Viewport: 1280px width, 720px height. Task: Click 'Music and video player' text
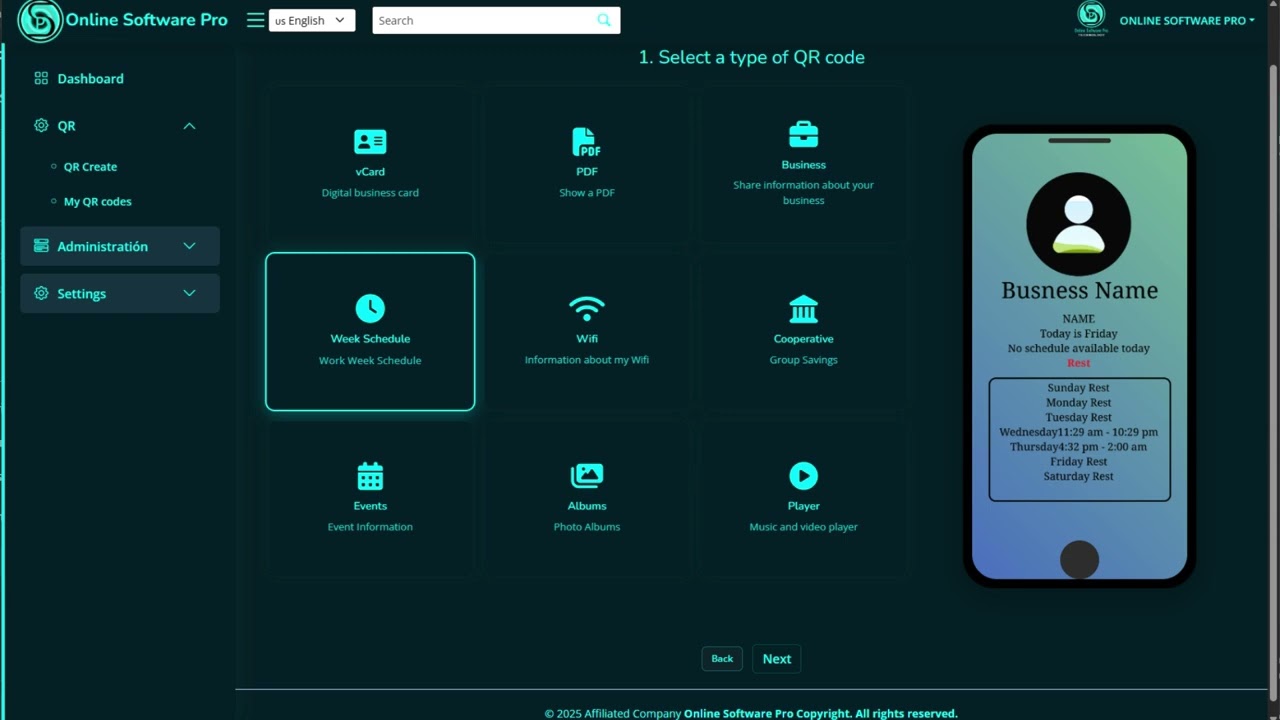pyautogui.click(x=803, y=527)
